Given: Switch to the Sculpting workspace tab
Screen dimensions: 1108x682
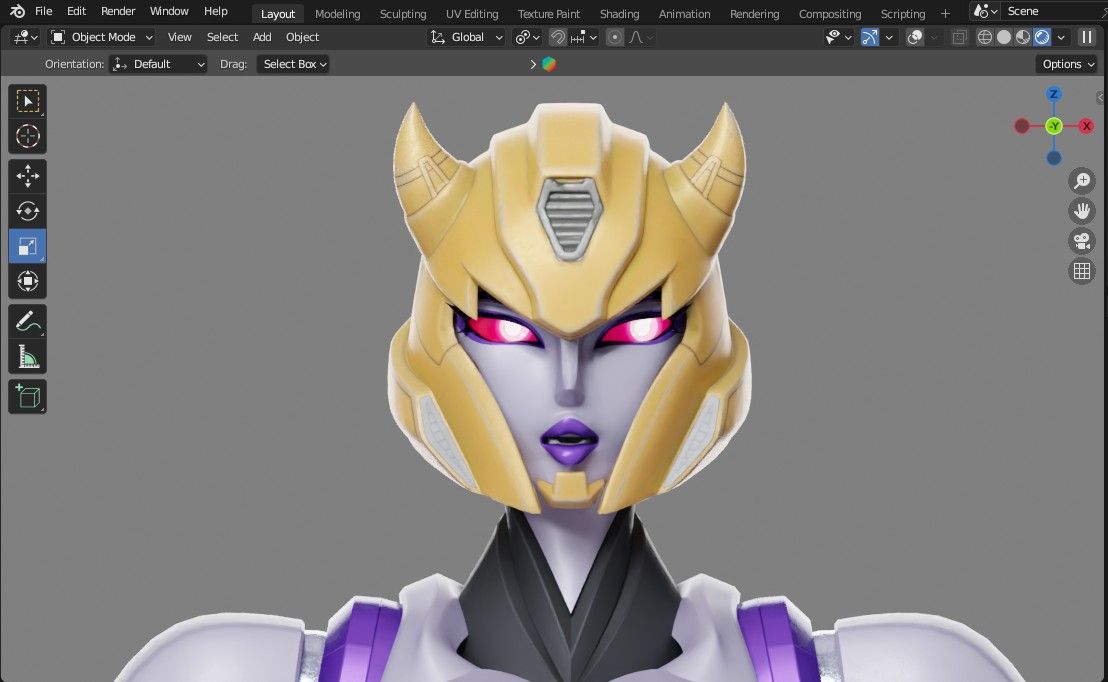Looking at the screenshot, I should (403, 14).
